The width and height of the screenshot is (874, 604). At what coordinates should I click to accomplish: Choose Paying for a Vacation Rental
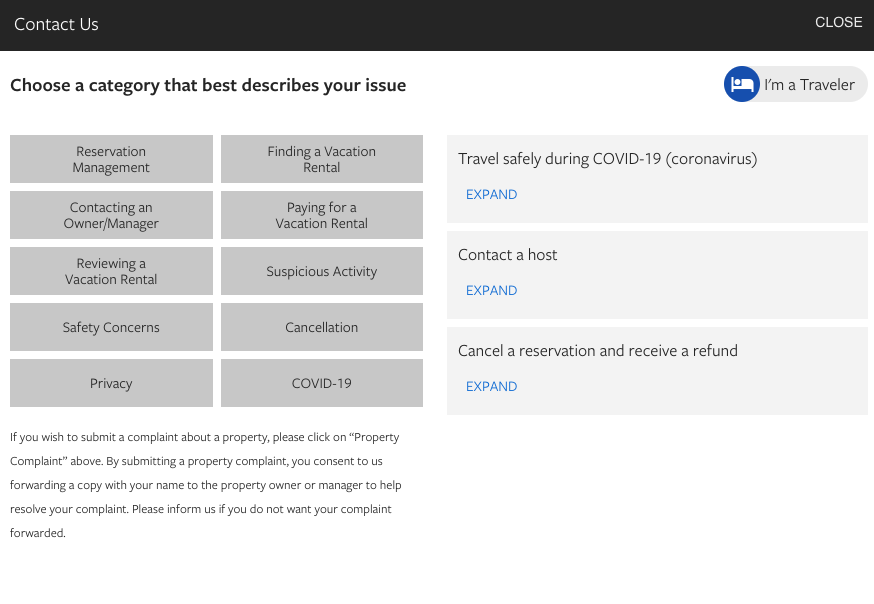pos(322,215)
